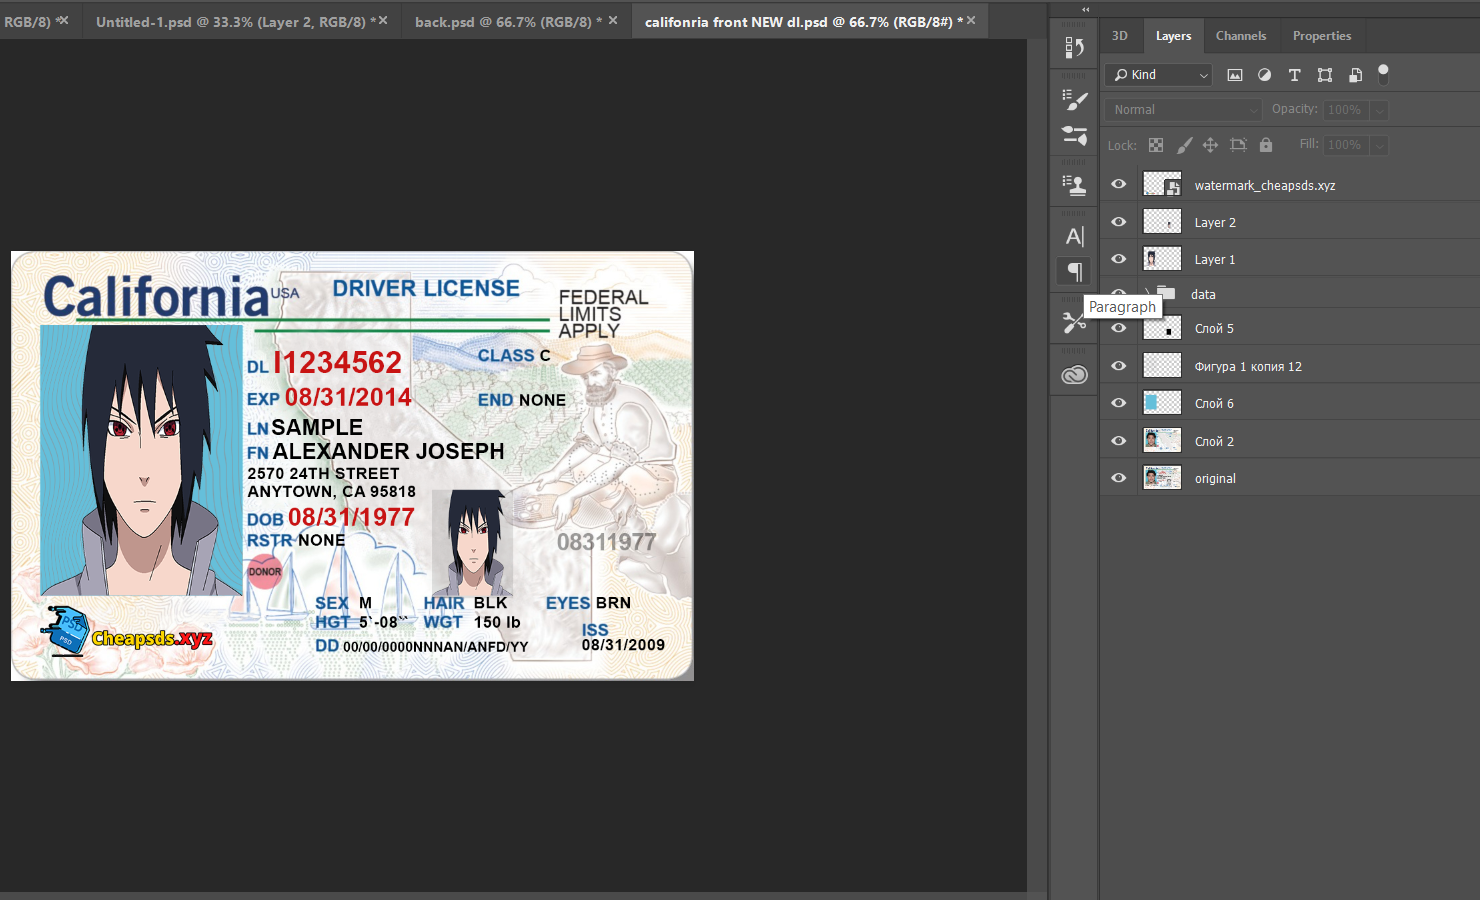1480x900 pixels.
Task: Open the Normal blend mode dropdown
Action: point(1183,110)
